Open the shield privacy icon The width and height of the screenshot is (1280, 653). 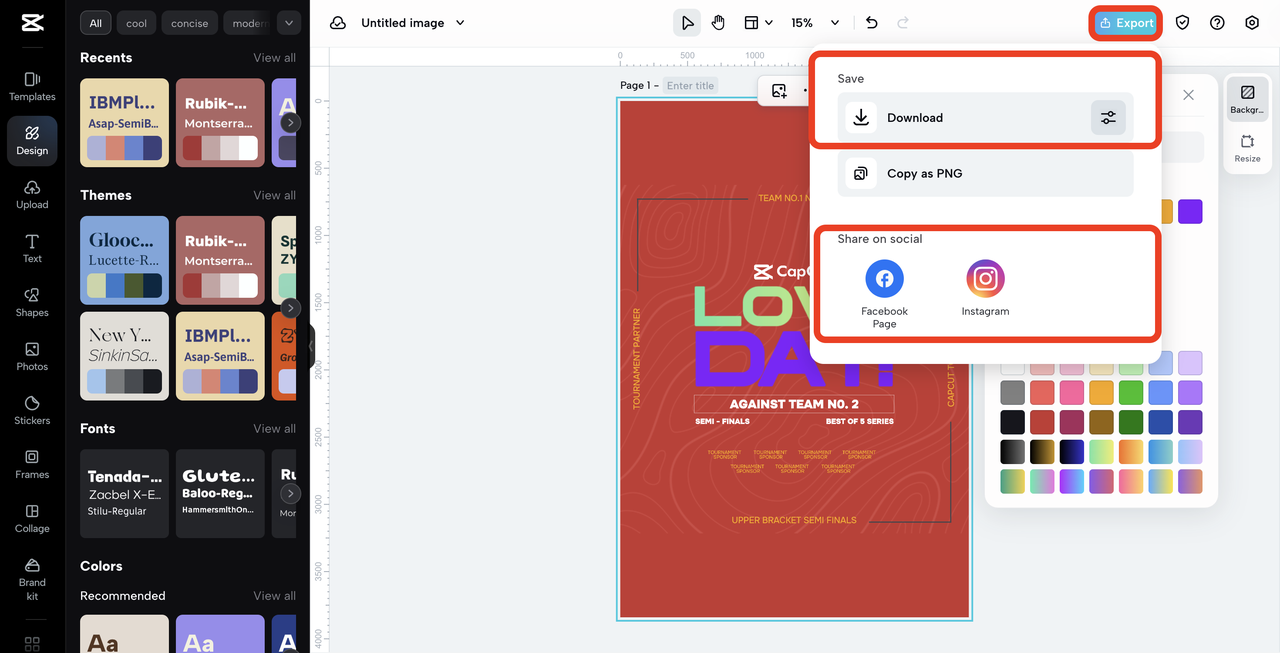point(1182,23)
